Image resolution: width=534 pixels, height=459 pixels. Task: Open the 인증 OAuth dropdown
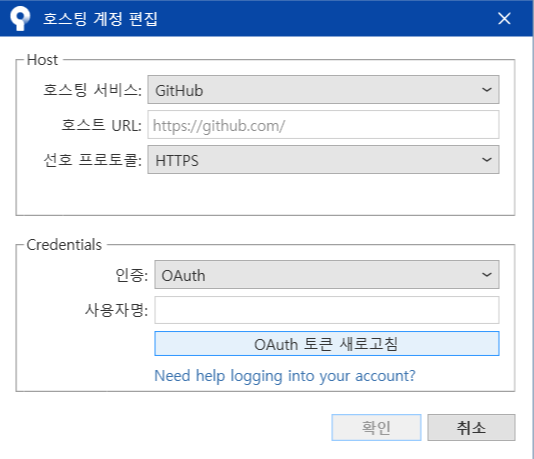pos(327,275)
